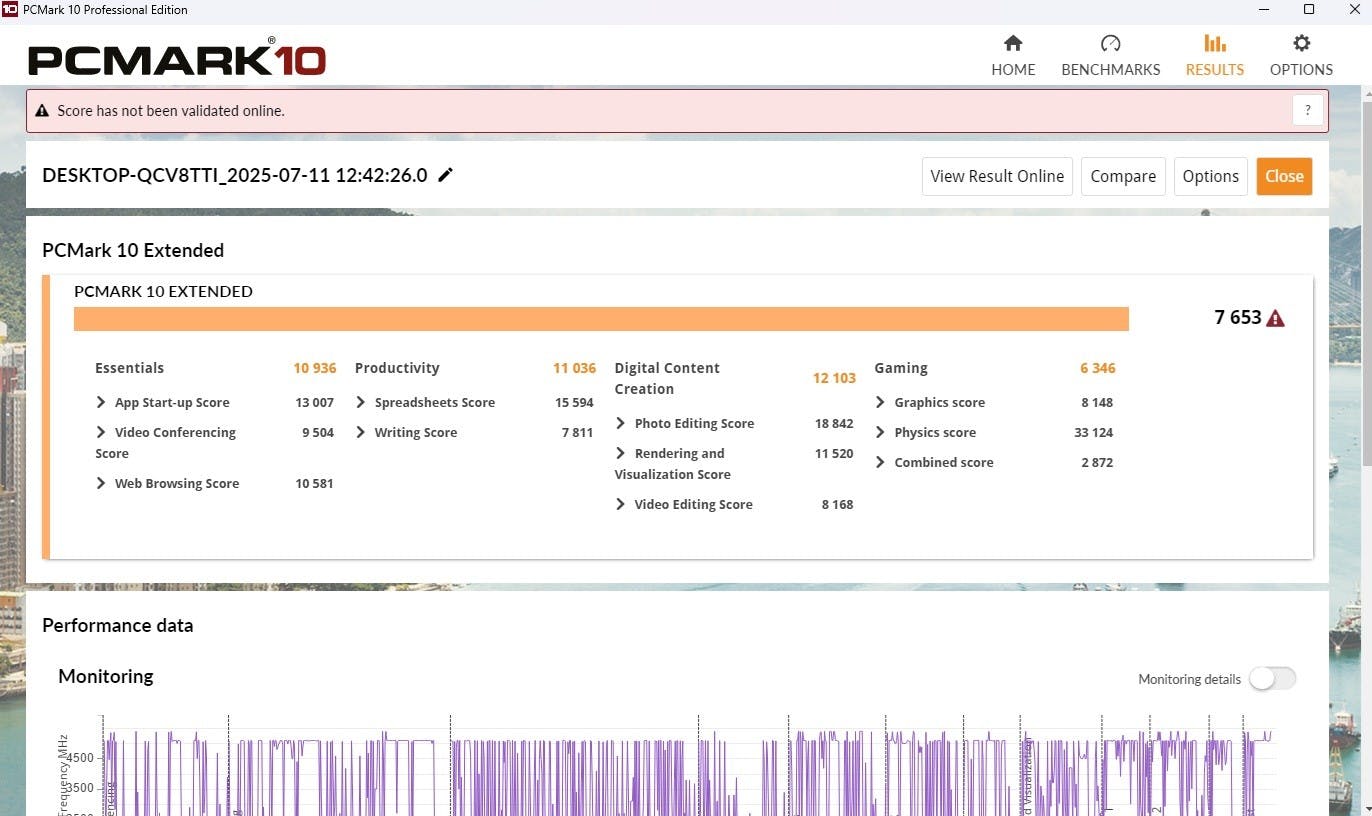
Task: Click the PCMark 10 logo
Action: 177,58
